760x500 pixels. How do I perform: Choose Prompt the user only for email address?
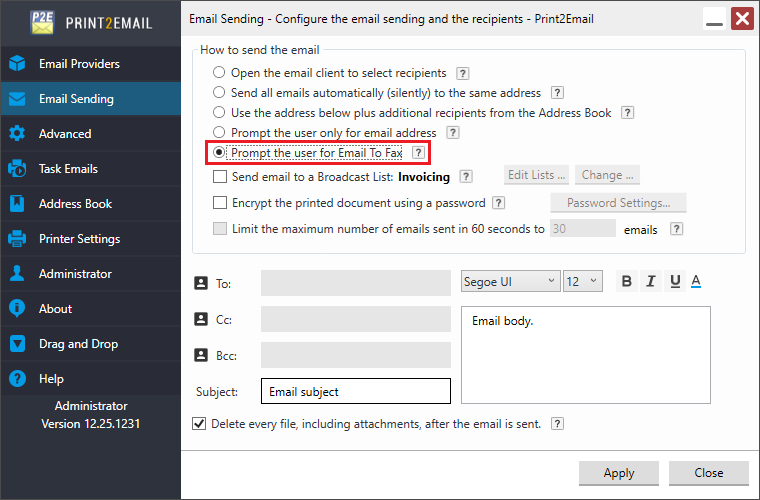219,132
